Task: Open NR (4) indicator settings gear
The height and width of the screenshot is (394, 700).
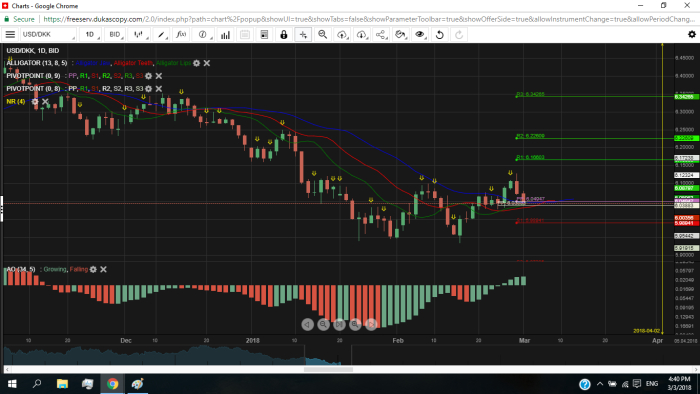Action: (35, 102)
